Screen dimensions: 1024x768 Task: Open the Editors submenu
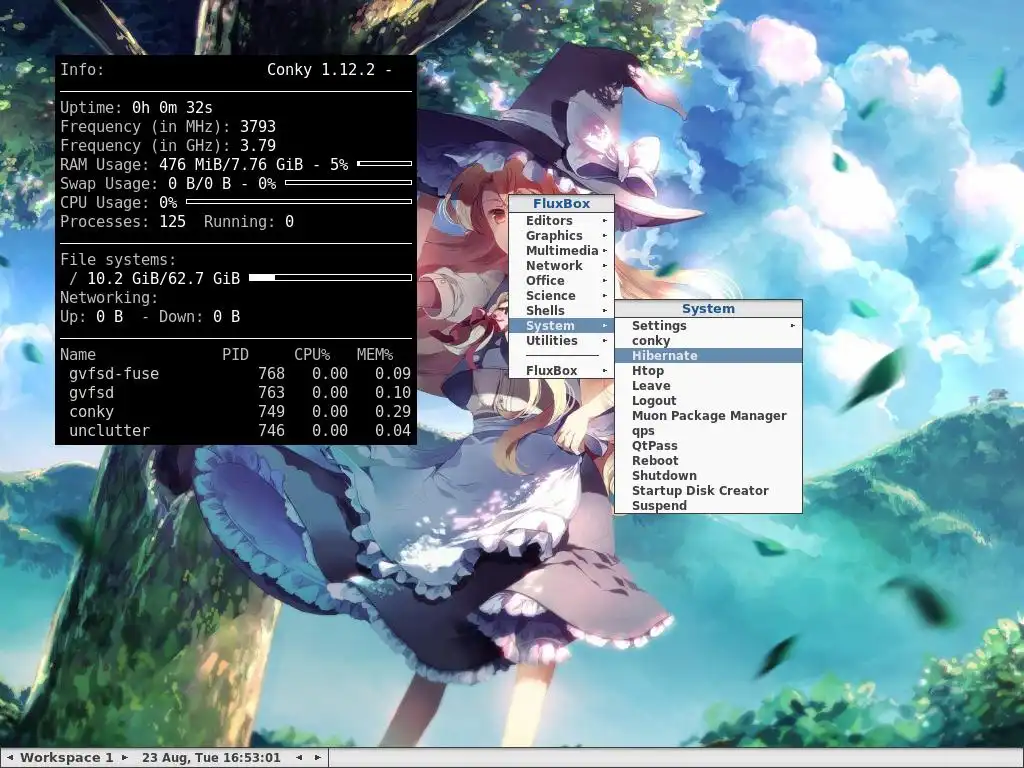[x=561, y=221]
